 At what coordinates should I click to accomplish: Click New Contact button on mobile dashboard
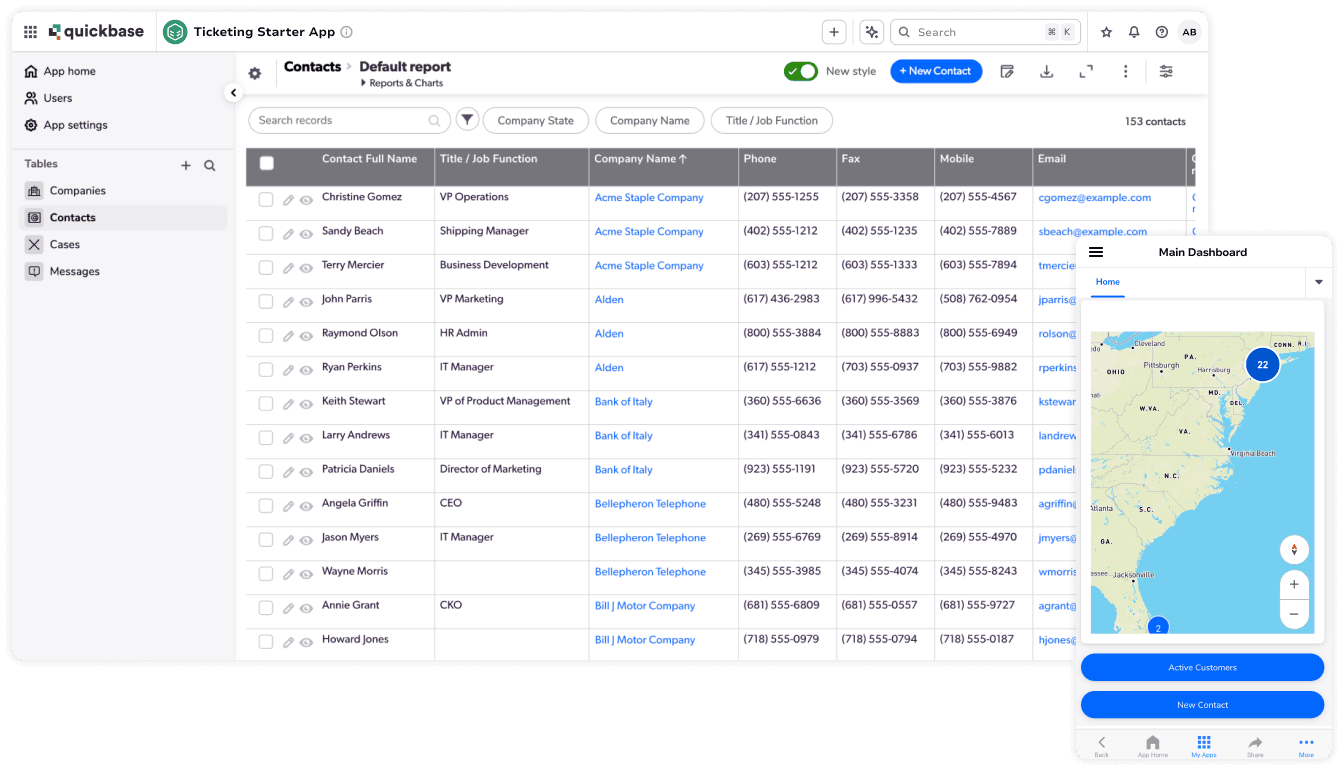(1202, 704)
